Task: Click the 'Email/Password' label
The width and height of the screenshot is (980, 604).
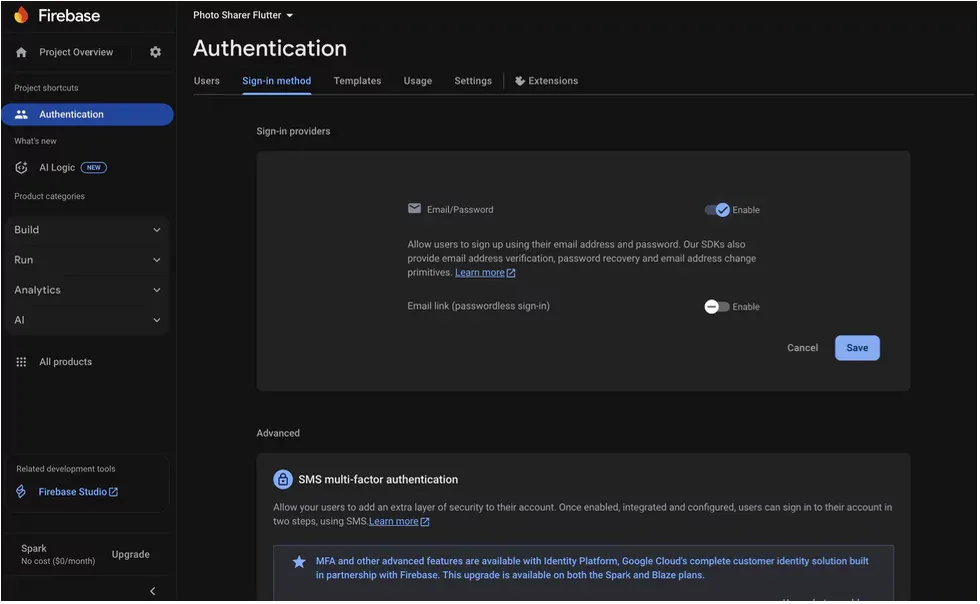Action: pos(461,210)
